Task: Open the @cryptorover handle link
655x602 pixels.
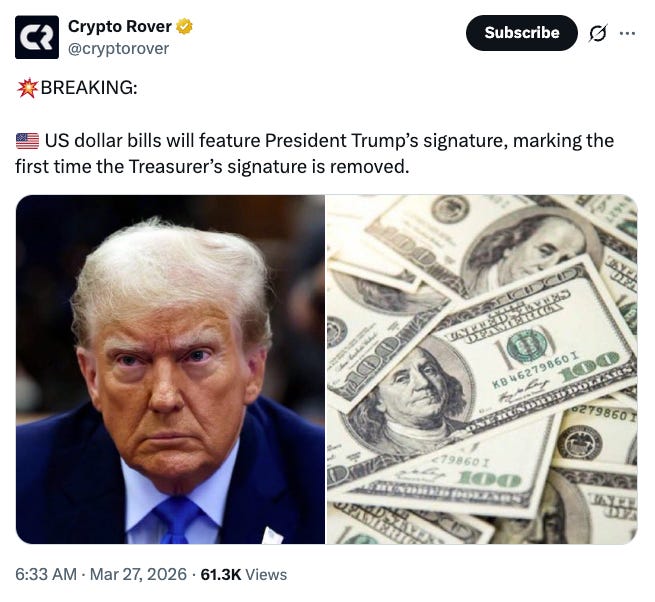Action: 119,48
